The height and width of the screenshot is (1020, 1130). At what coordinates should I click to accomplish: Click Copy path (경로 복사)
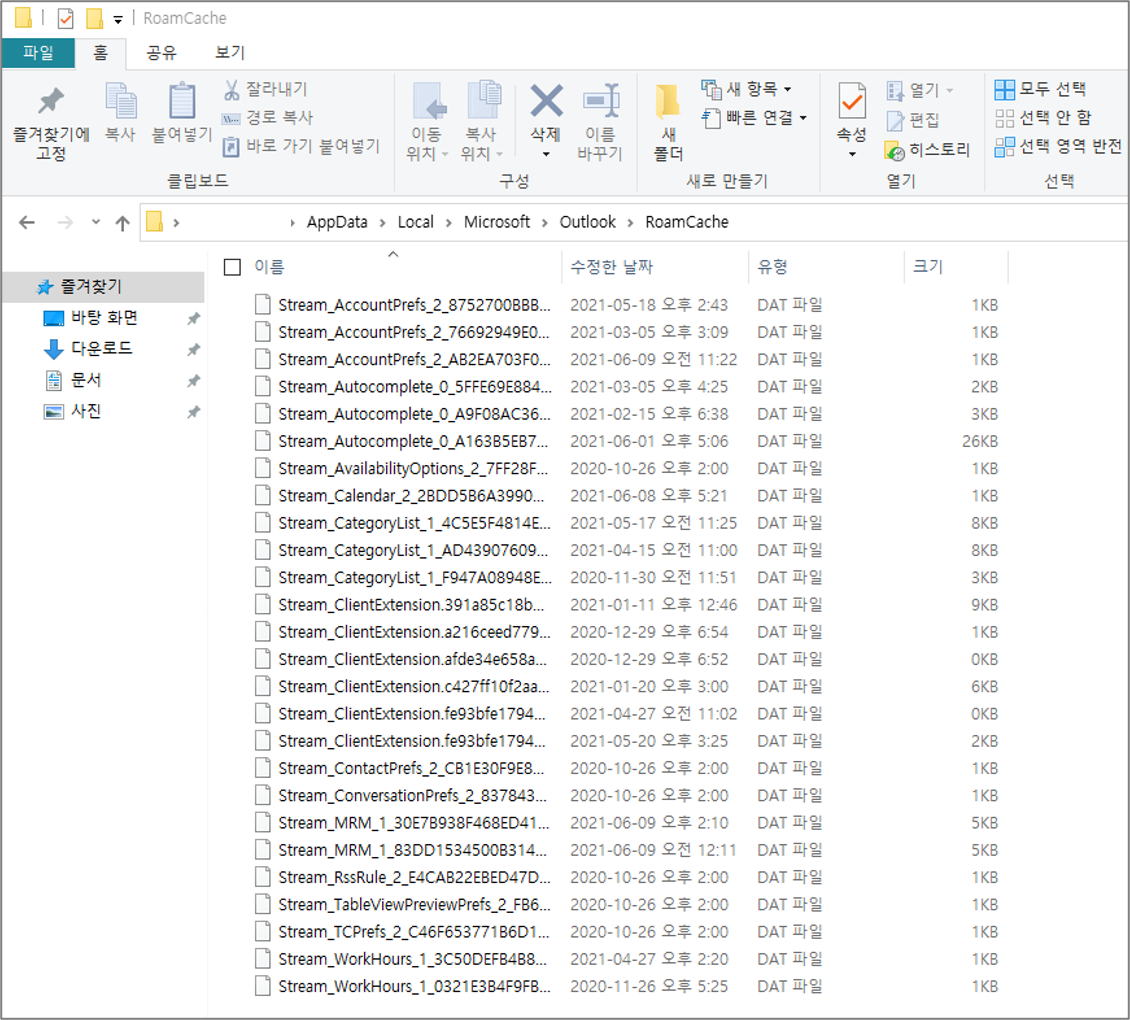[x=267, y=117]
